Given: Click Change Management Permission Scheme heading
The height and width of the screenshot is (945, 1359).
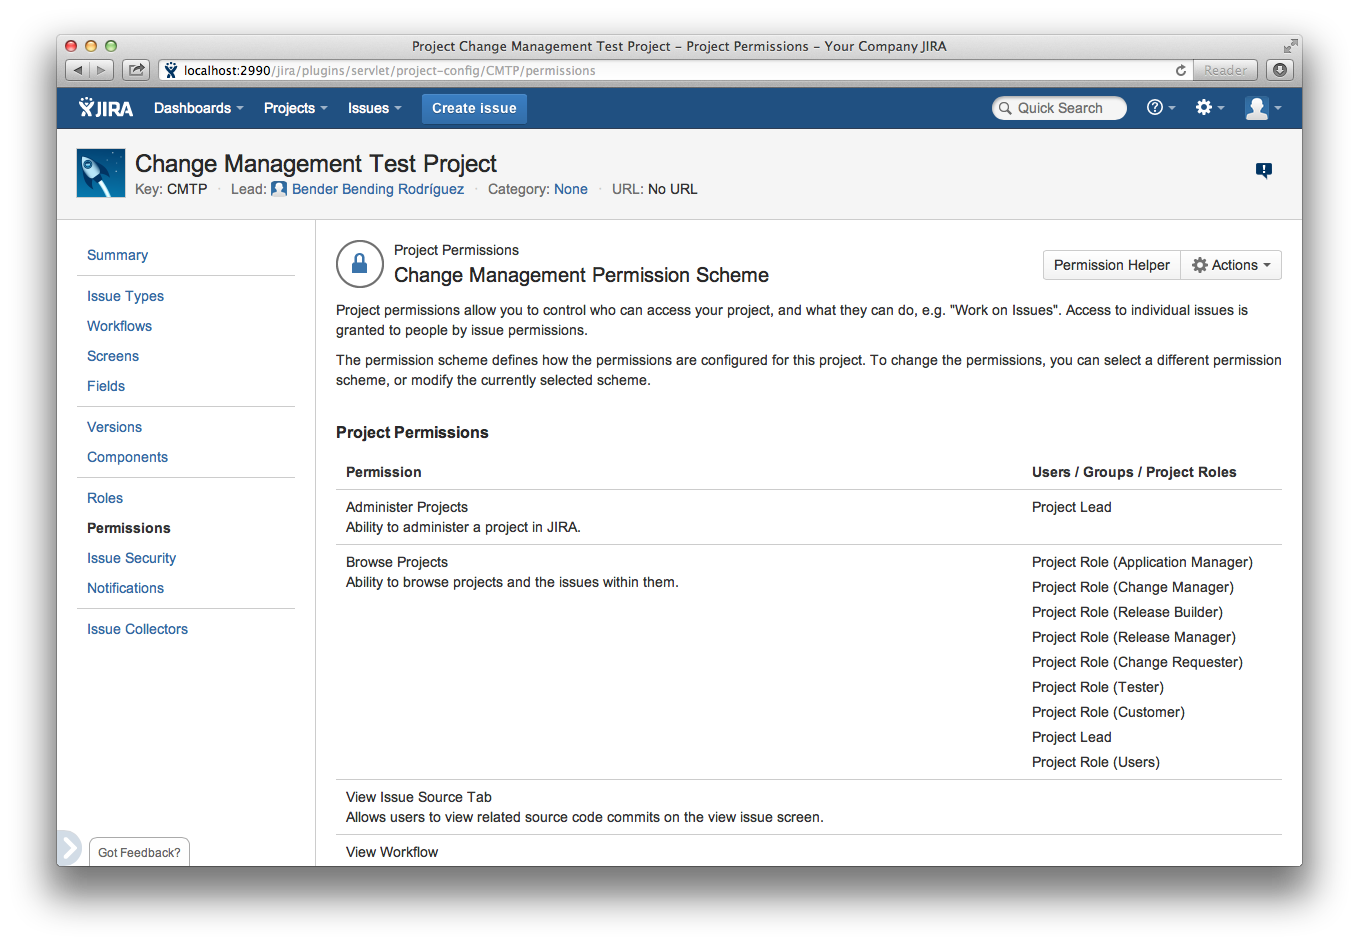Looking at the screenshot, I should tap(581, 275).
